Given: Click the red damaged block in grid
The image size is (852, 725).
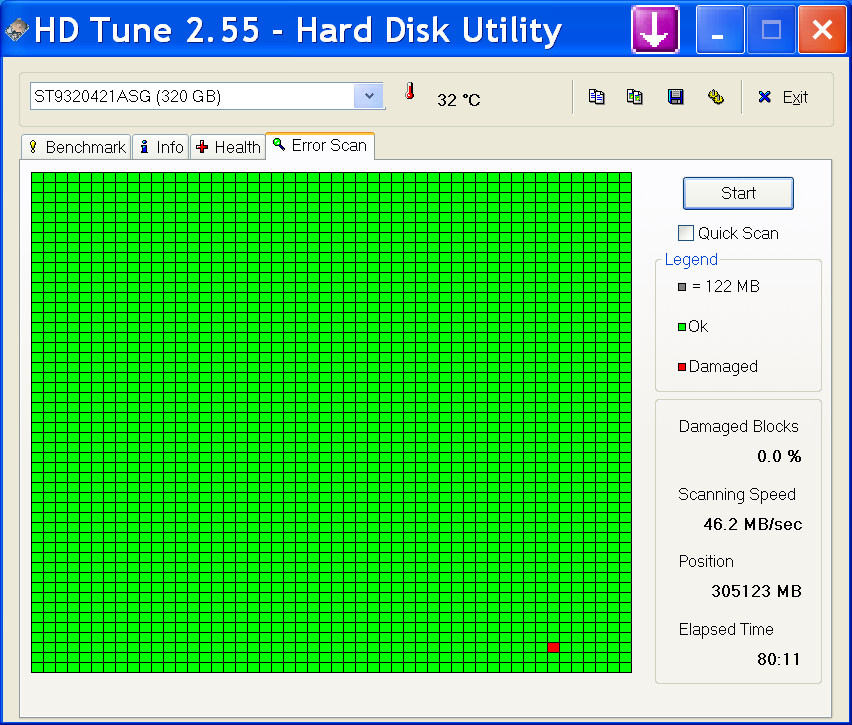Looking at the screenshot, I should [x=553, y=647].
